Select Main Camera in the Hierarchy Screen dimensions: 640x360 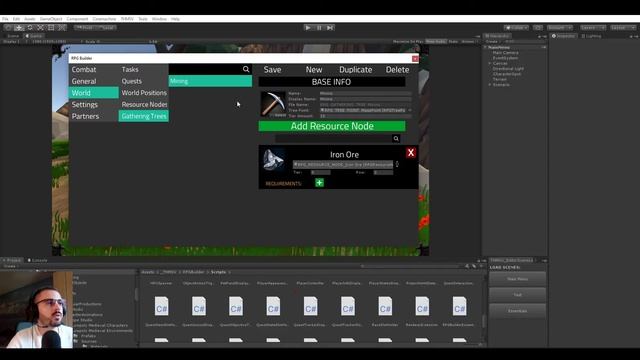(x=505, y=53)
